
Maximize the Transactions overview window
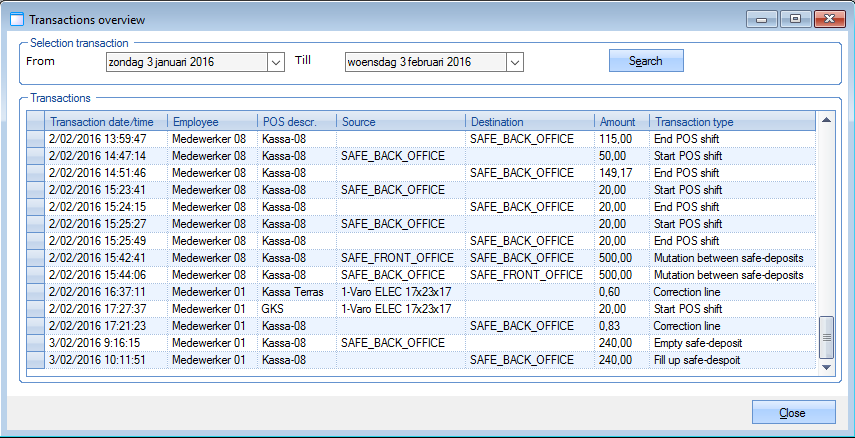(796, 19)
